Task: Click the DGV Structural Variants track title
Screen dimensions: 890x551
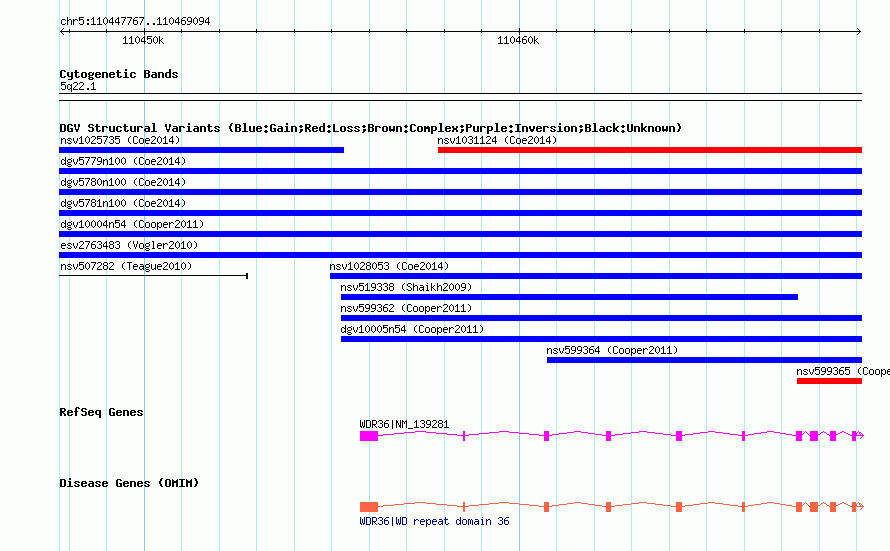Action: tap(371, 128)
